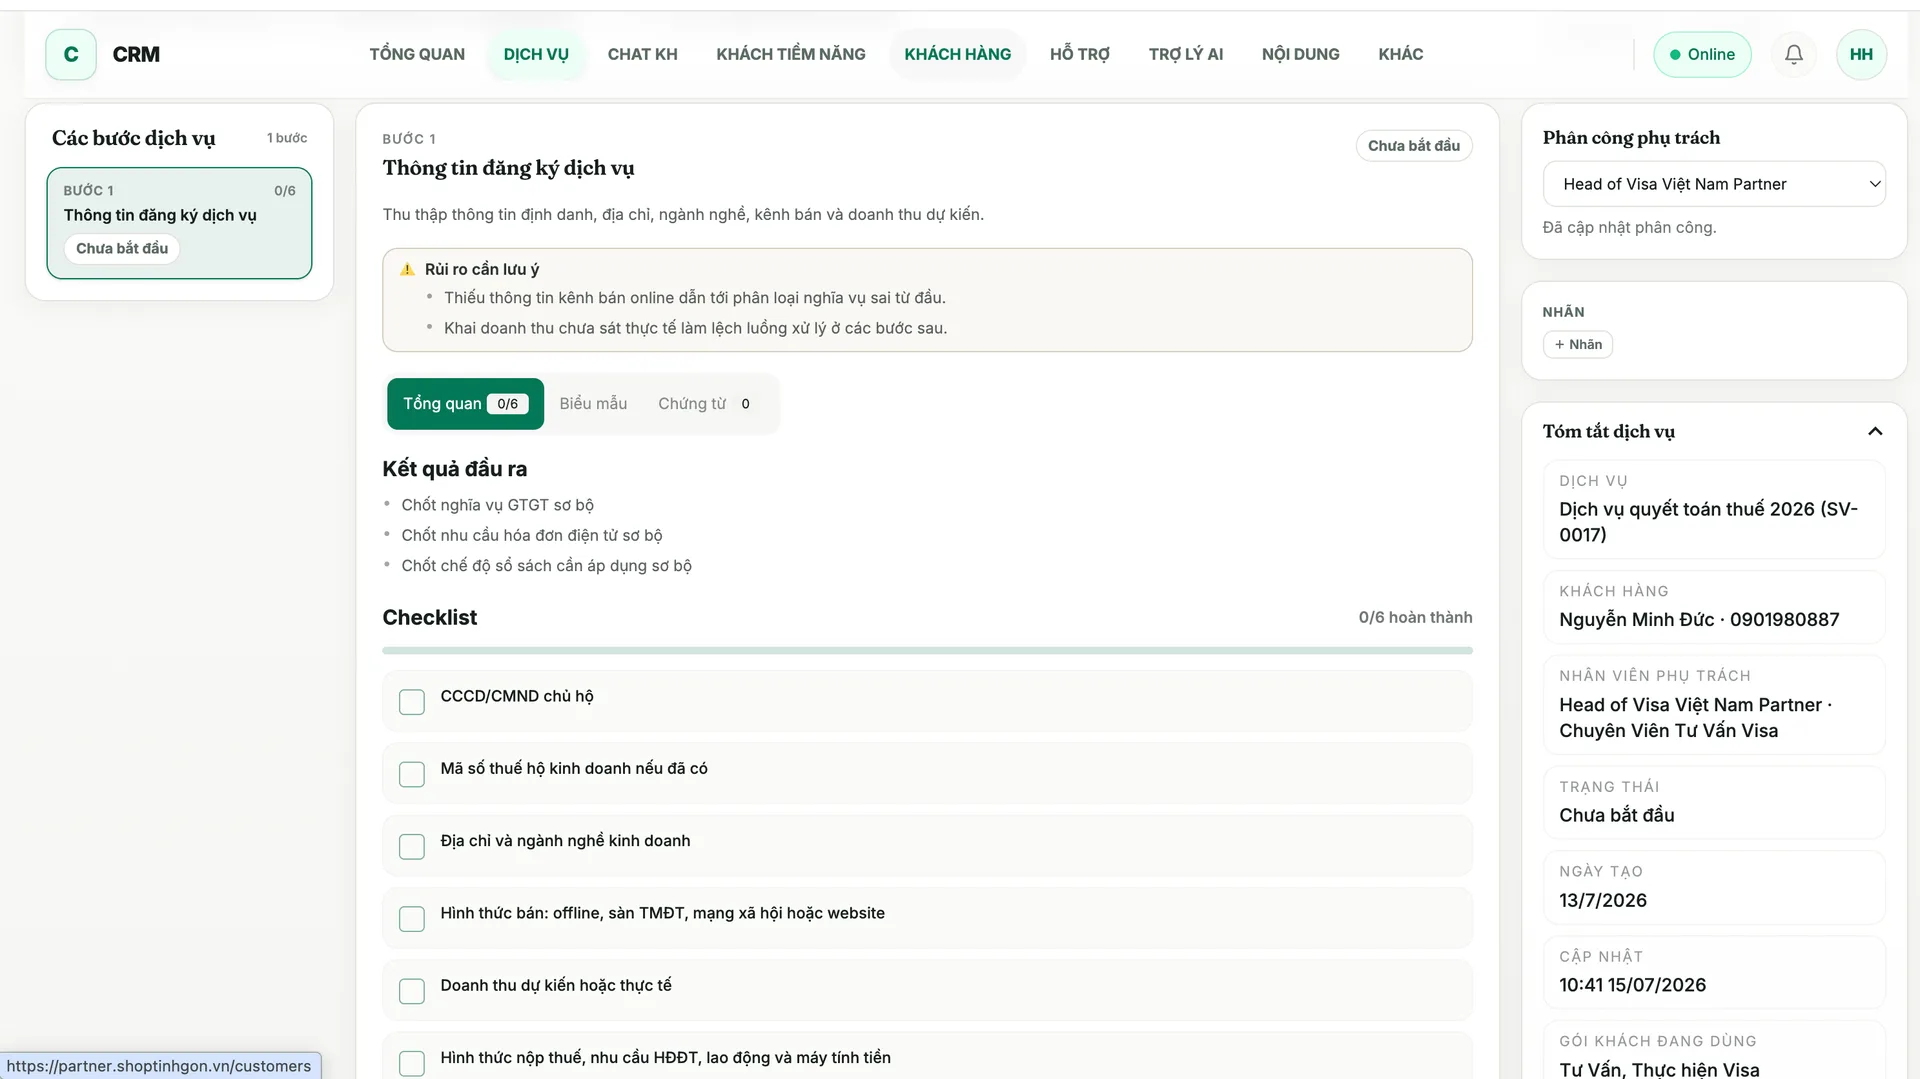Open the KHÁCH HÀNG menu

tap(958, 54)
